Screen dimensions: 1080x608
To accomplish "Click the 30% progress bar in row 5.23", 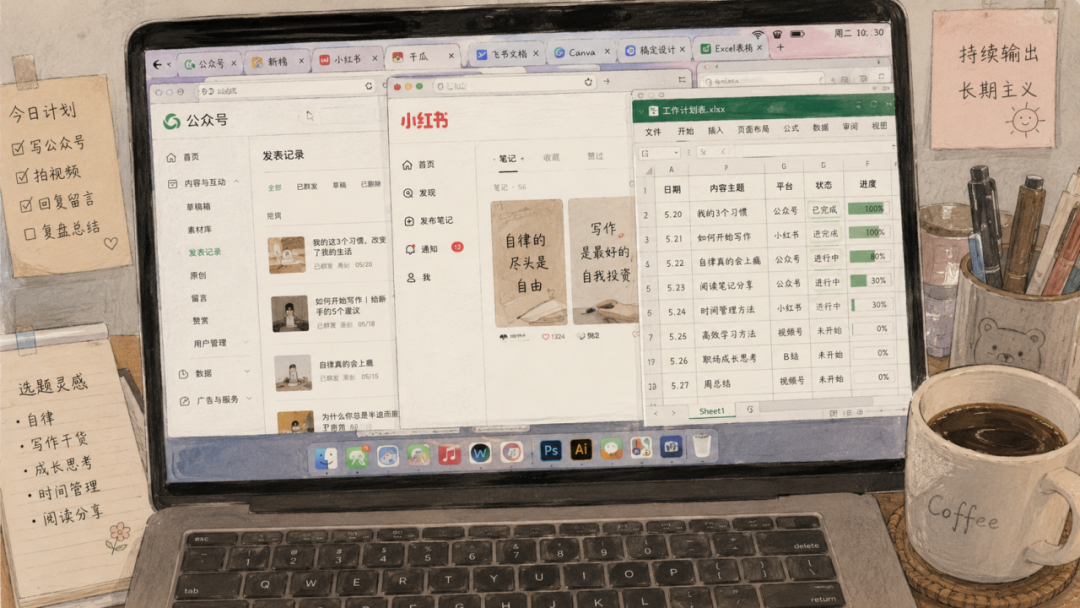I will click(869, 280).
